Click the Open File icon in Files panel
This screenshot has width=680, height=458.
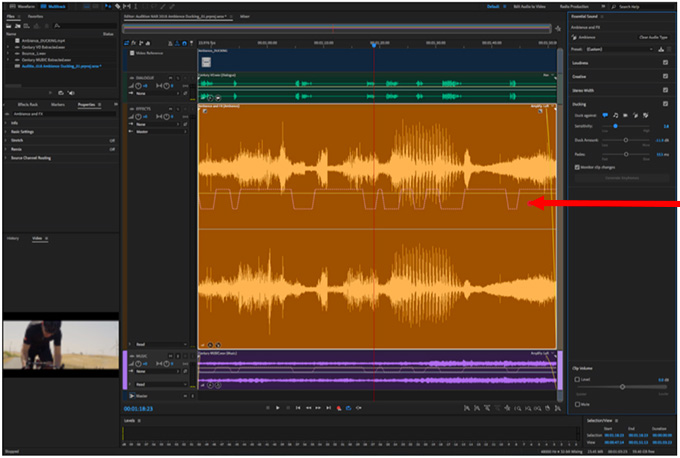(x=10, y=26)
